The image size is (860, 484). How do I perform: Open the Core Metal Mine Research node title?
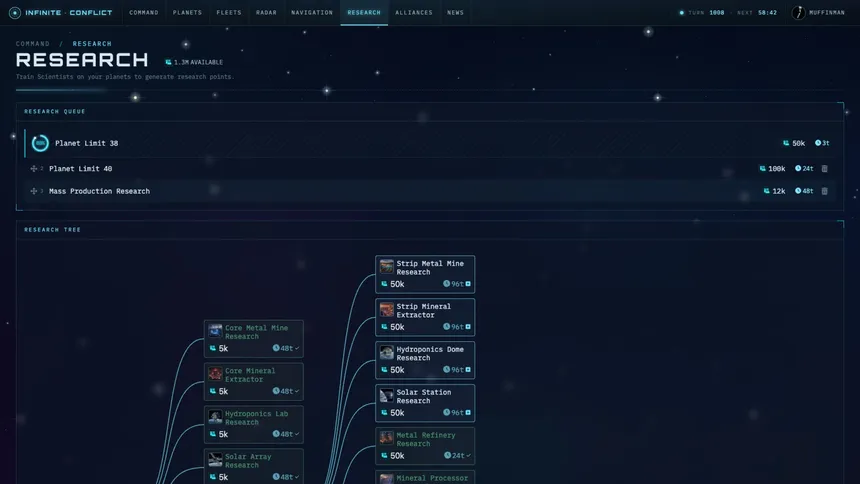pyautogui.click(x=256, y=332)
